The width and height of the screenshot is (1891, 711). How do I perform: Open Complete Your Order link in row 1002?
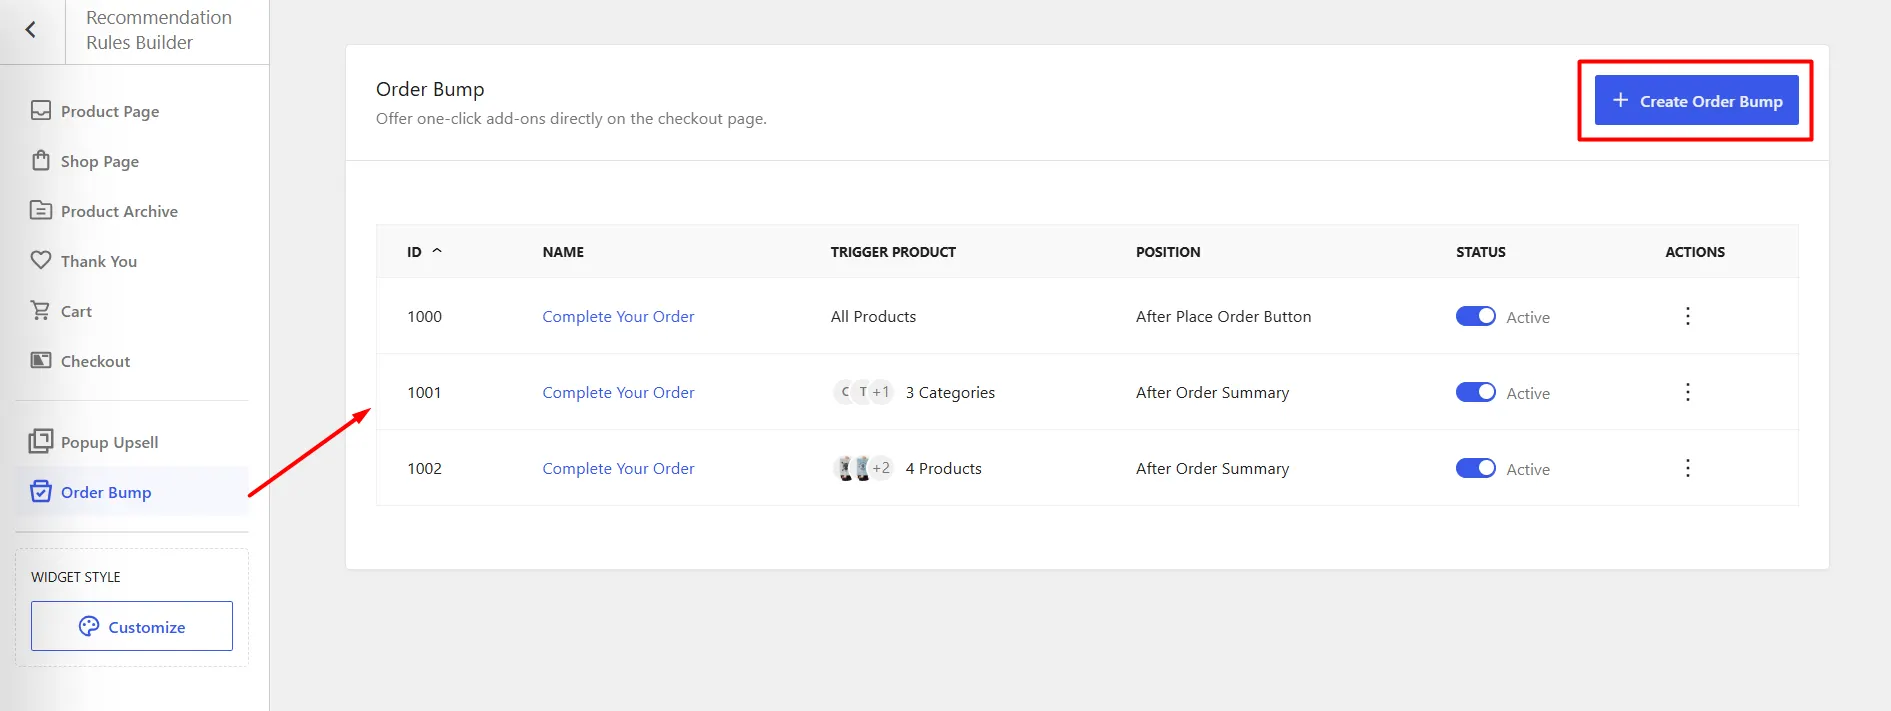[618, 468]
